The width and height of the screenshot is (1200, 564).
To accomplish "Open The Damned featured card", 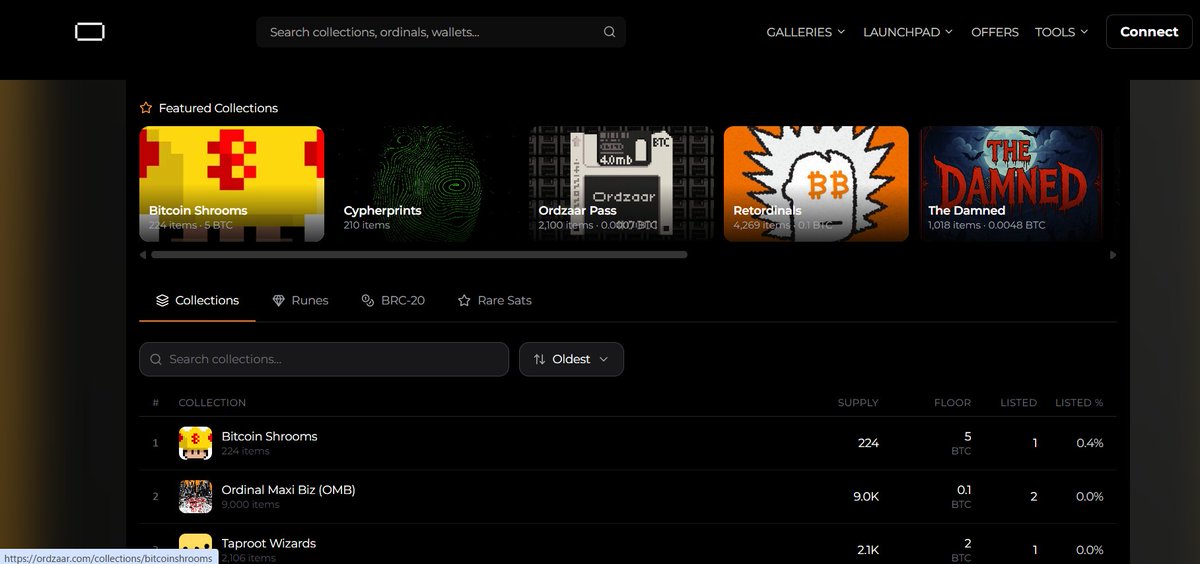I will pos(1011,183).
